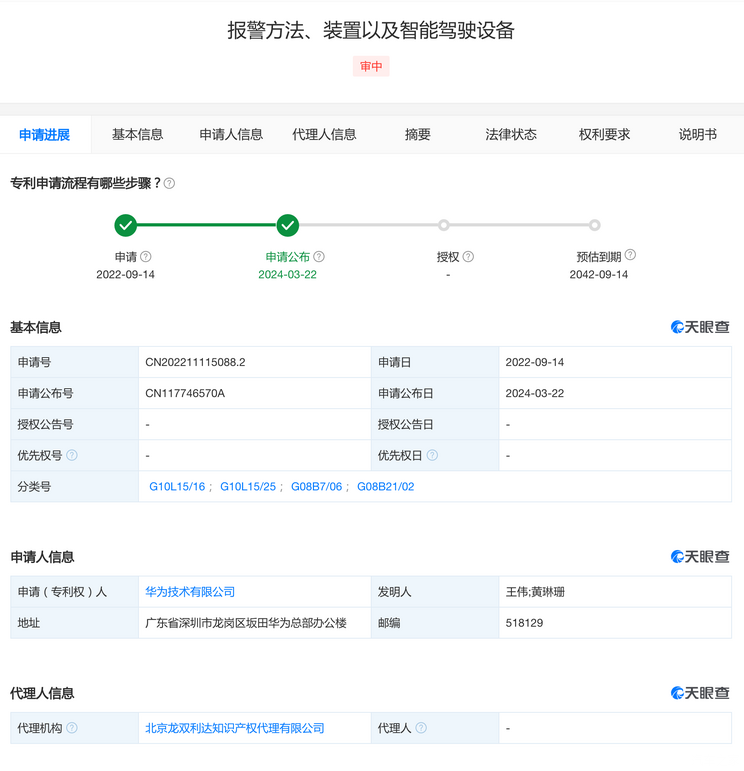Image resolution: width=744 pixels, height=771 pixels.
Task: Click the 天眼查 logo in 基本信息 section
Action: (x=700, y=327)
